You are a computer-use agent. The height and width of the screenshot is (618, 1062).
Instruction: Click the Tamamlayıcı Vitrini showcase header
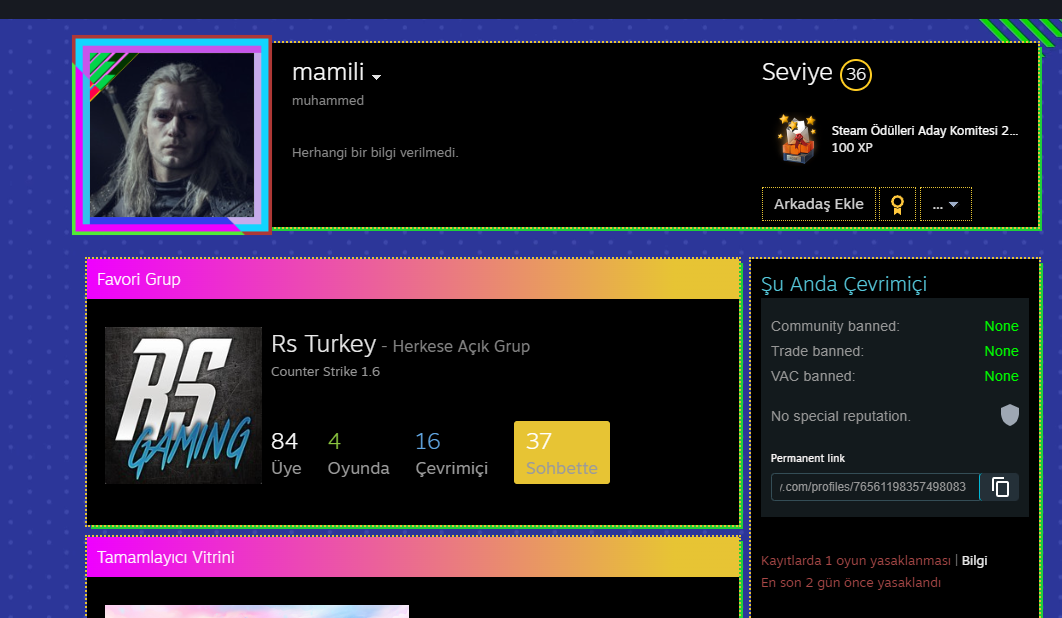(413, 557)
